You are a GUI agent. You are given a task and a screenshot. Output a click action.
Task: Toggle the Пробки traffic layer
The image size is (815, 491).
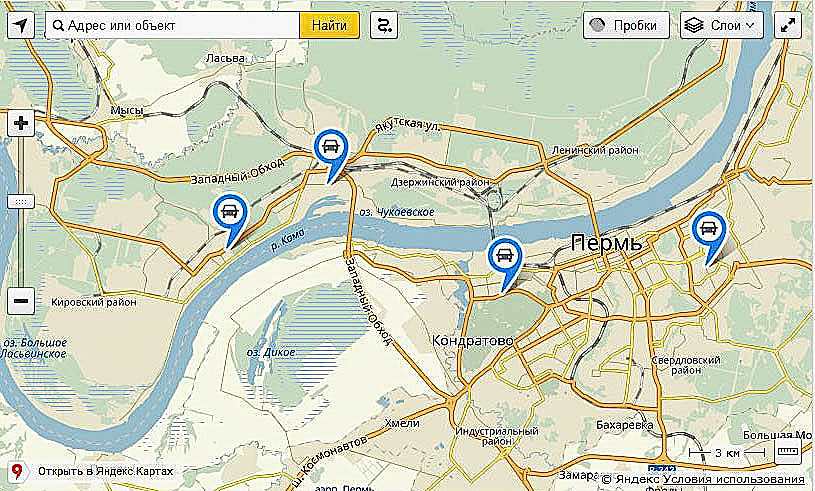pos(626,25)
